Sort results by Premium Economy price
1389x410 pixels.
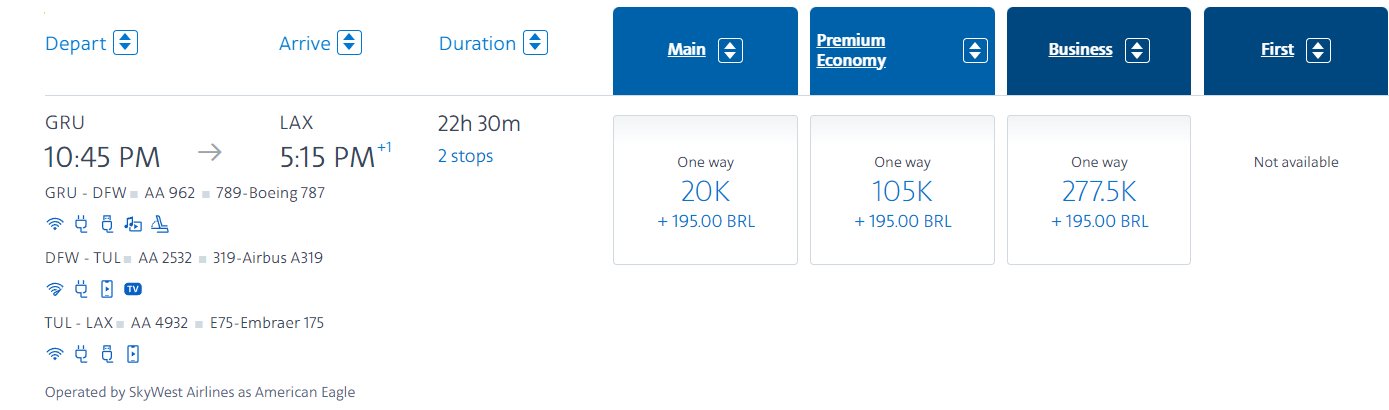point(902,51)
